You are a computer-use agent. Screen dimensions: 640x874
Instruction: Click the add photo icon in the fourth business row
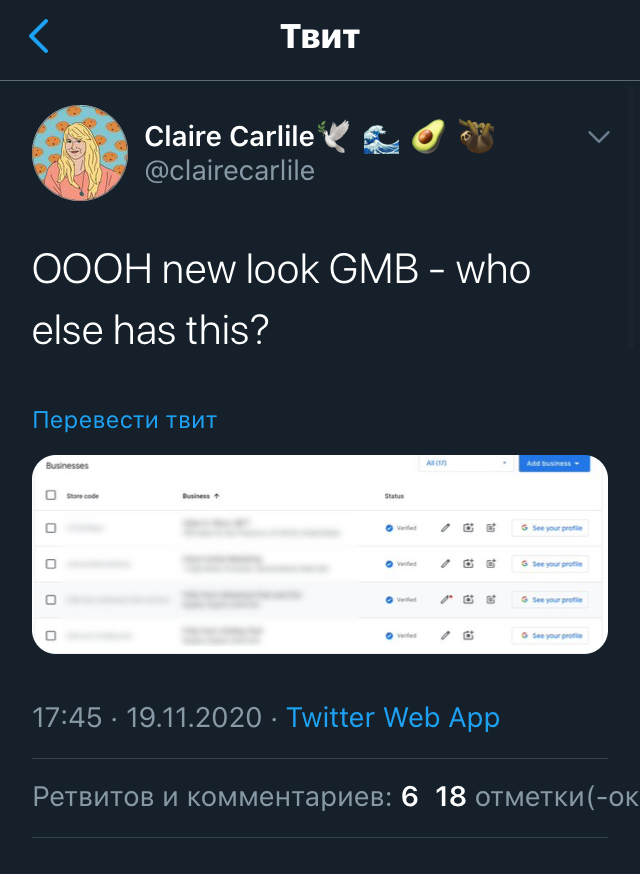[468, 635]
